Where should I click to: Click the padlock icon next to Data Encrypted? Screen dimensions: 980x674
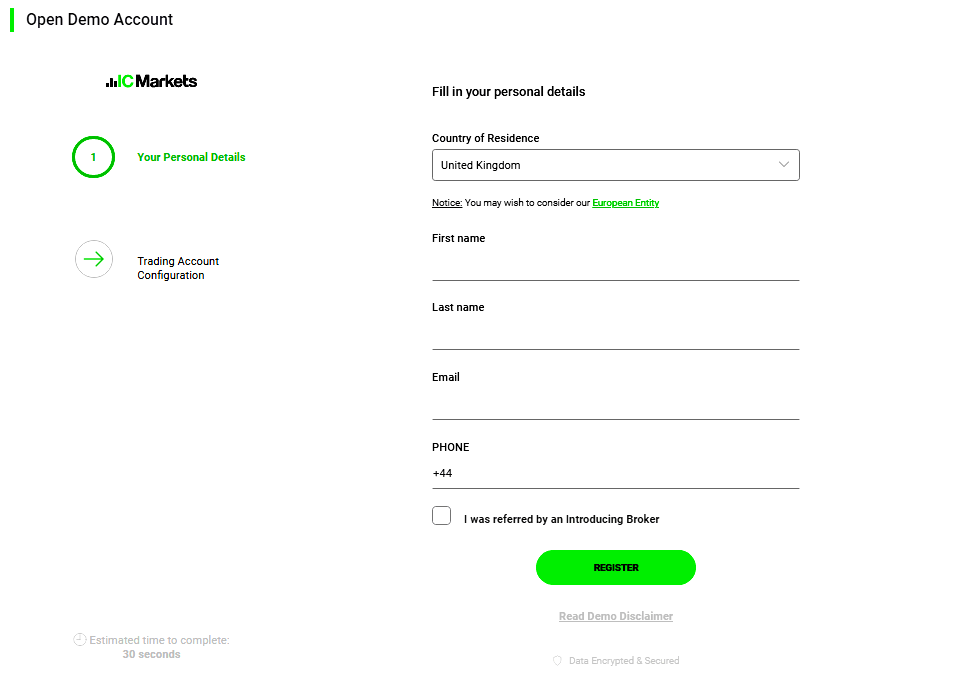pos(557,660)
